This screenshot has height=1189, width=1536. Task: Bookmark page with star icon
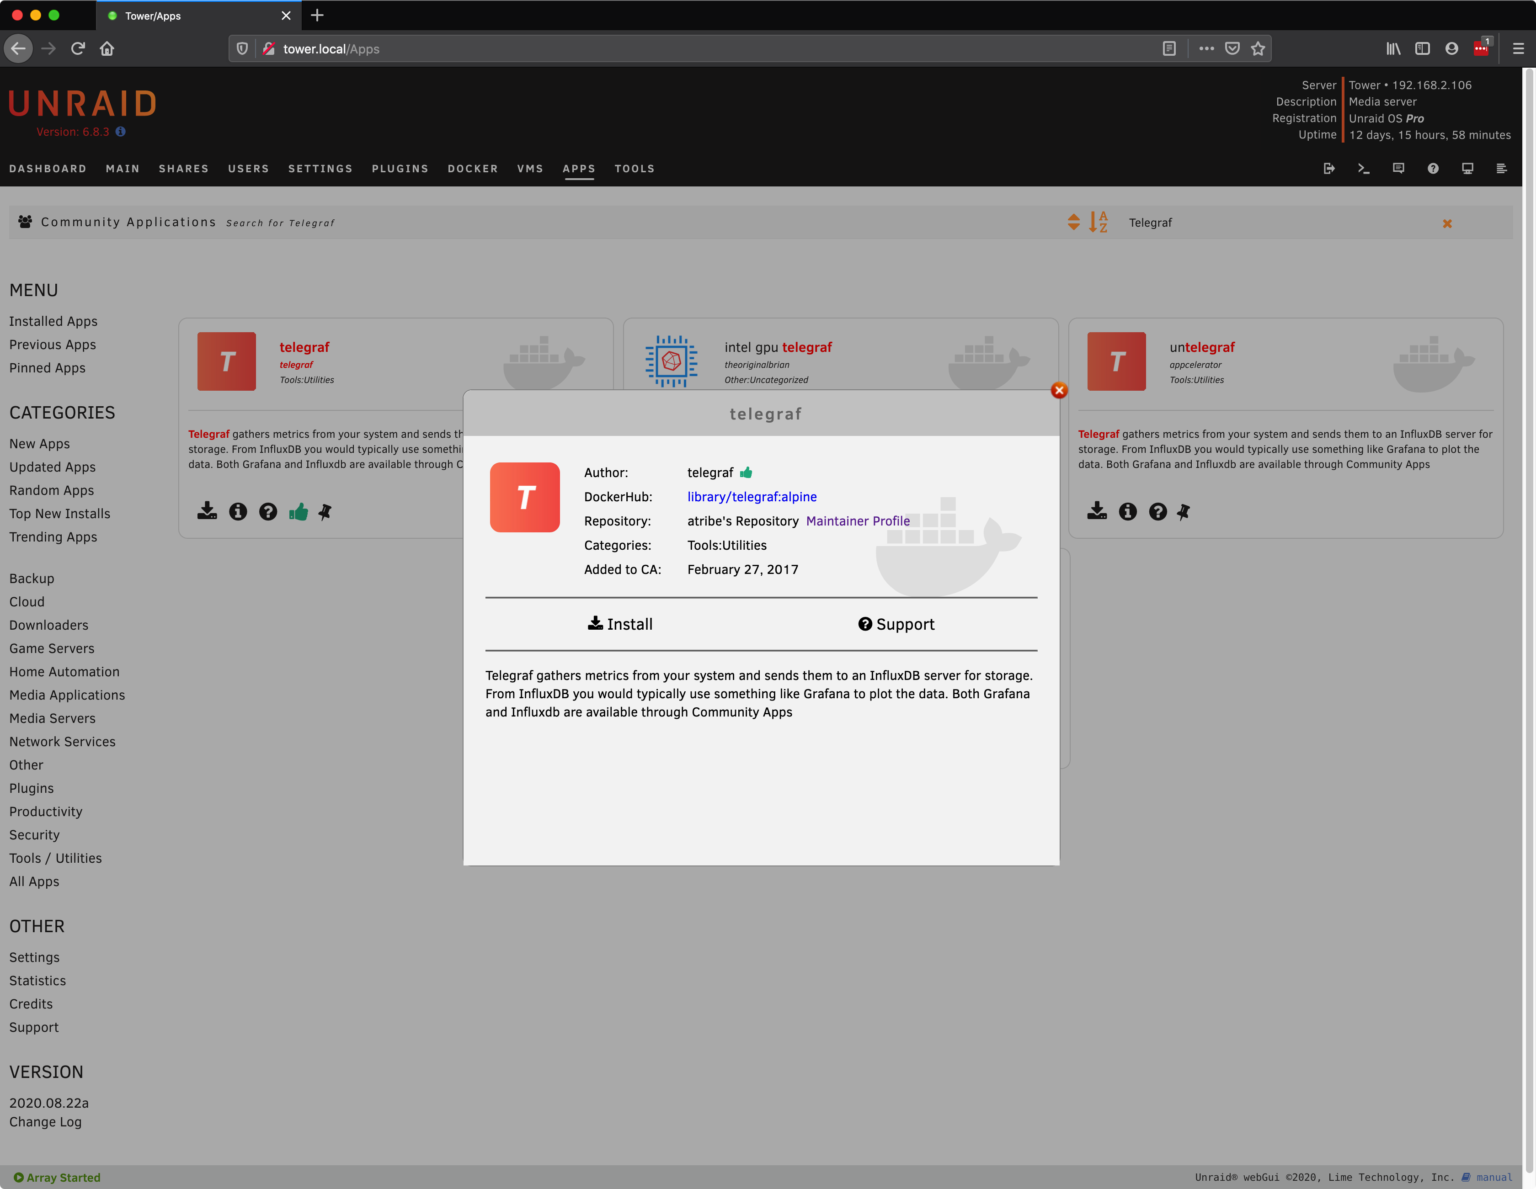(x=1258, y=48)
